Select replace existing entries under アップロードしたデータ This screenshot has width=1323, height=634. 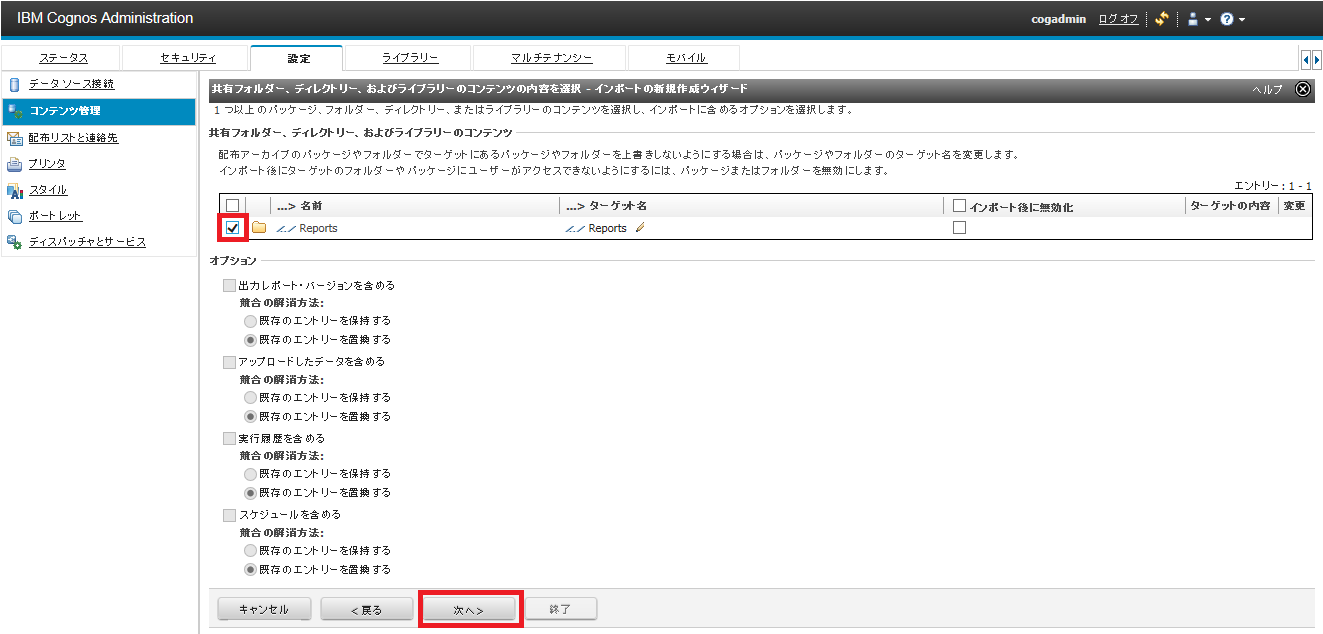(251, 416)
